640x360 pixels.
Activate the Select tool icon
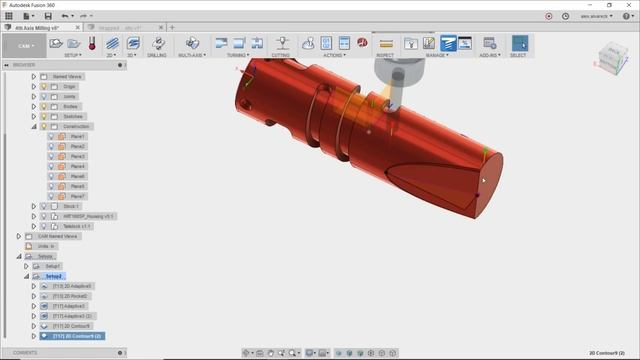520,43
